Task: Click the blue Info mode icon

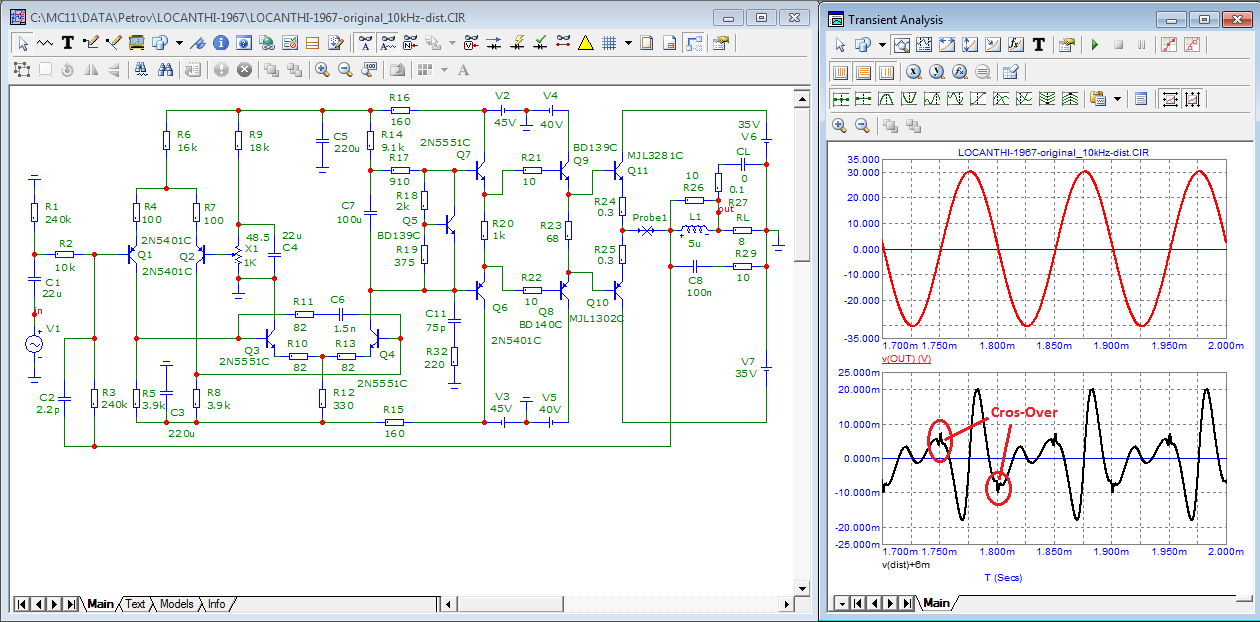Action: coord(221,43)
